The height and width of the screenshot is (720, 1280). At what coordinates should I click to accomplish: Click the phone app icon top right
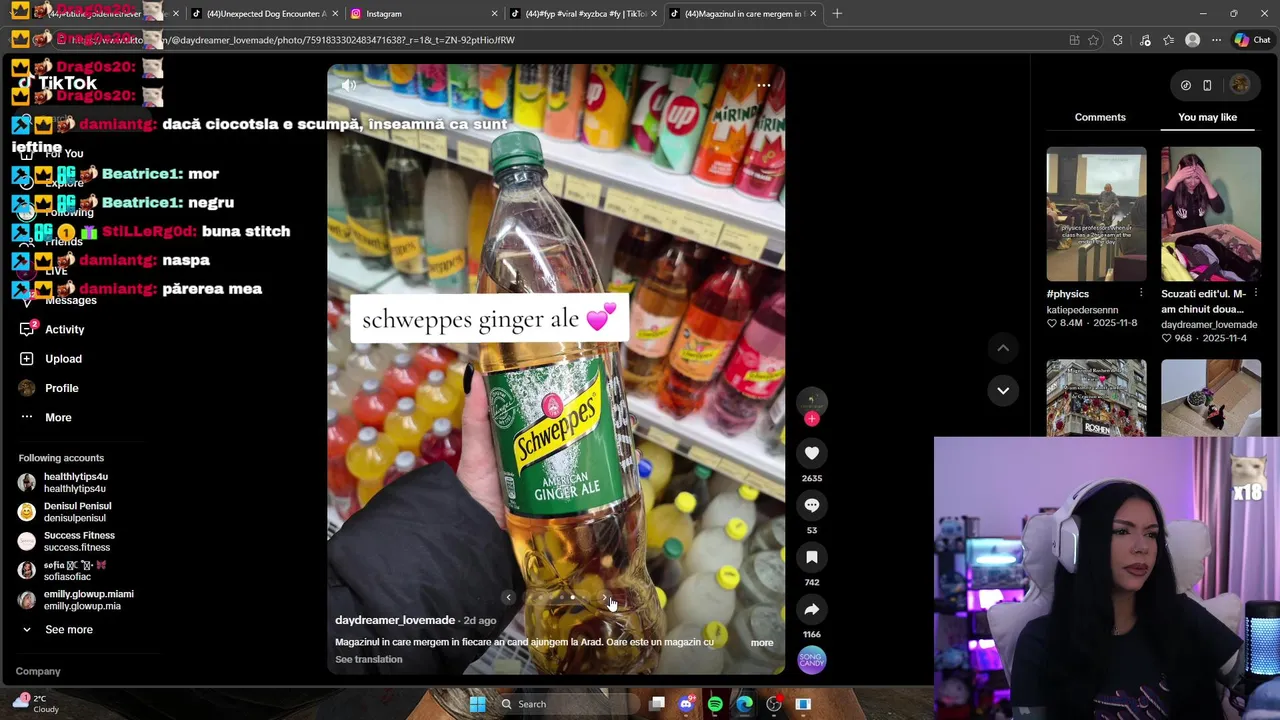pyautogui.click(x=1207, y=85)
